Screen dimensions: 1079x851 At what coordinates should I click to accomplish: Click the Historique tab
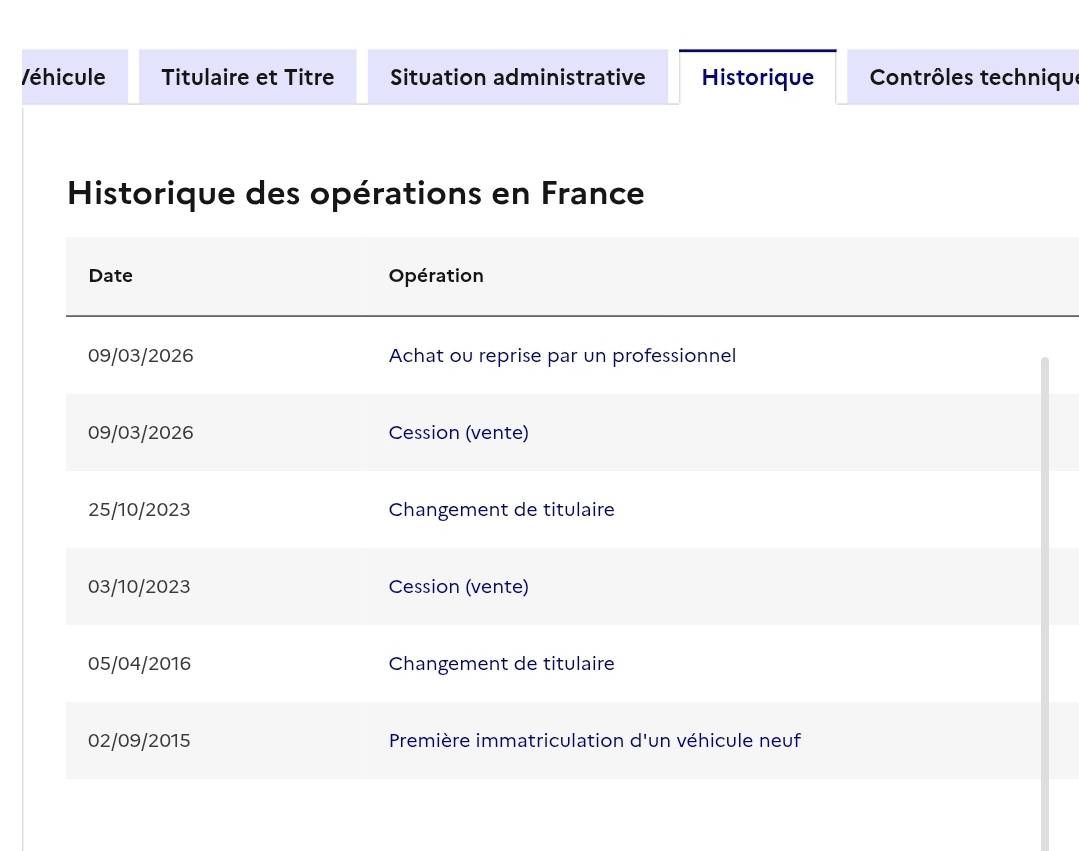pos(757,77)
